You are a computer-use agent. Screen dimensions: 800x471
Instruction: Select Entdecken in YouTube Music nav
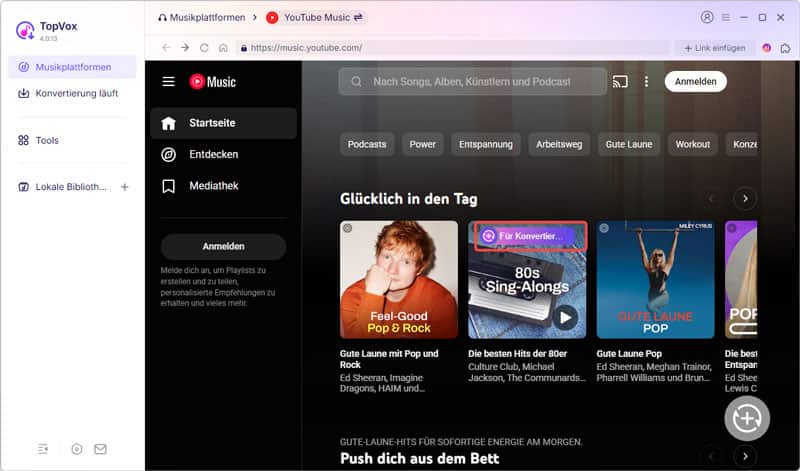223,154
